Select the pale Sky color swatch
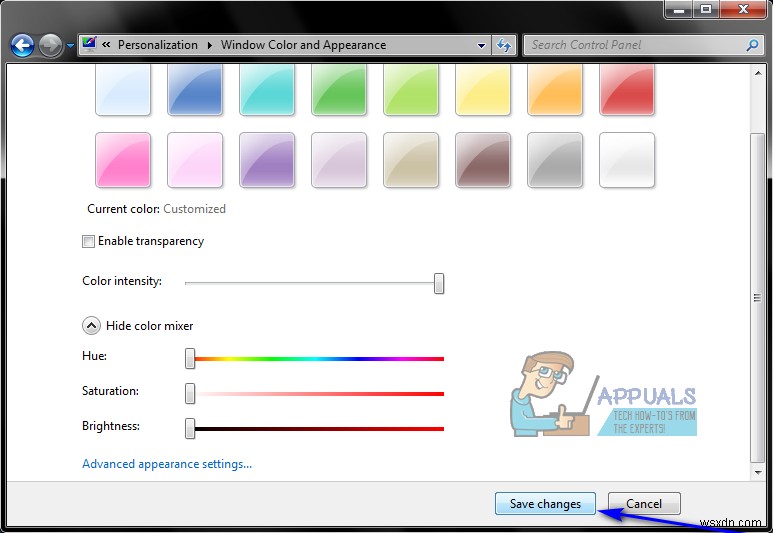Image resolution: width=773 pixels, height=533 pixels. 123,90
